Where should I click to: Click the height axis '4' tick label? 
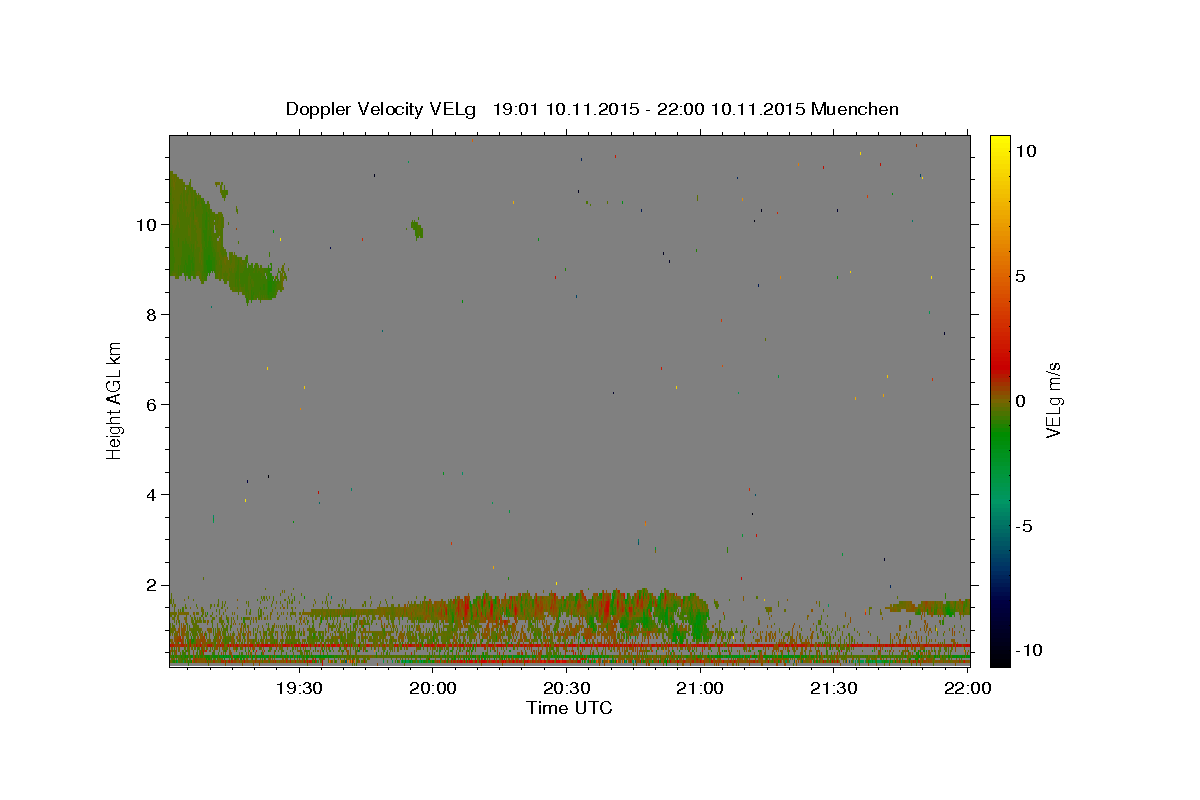pyautogui.click(x=150, y=495)
